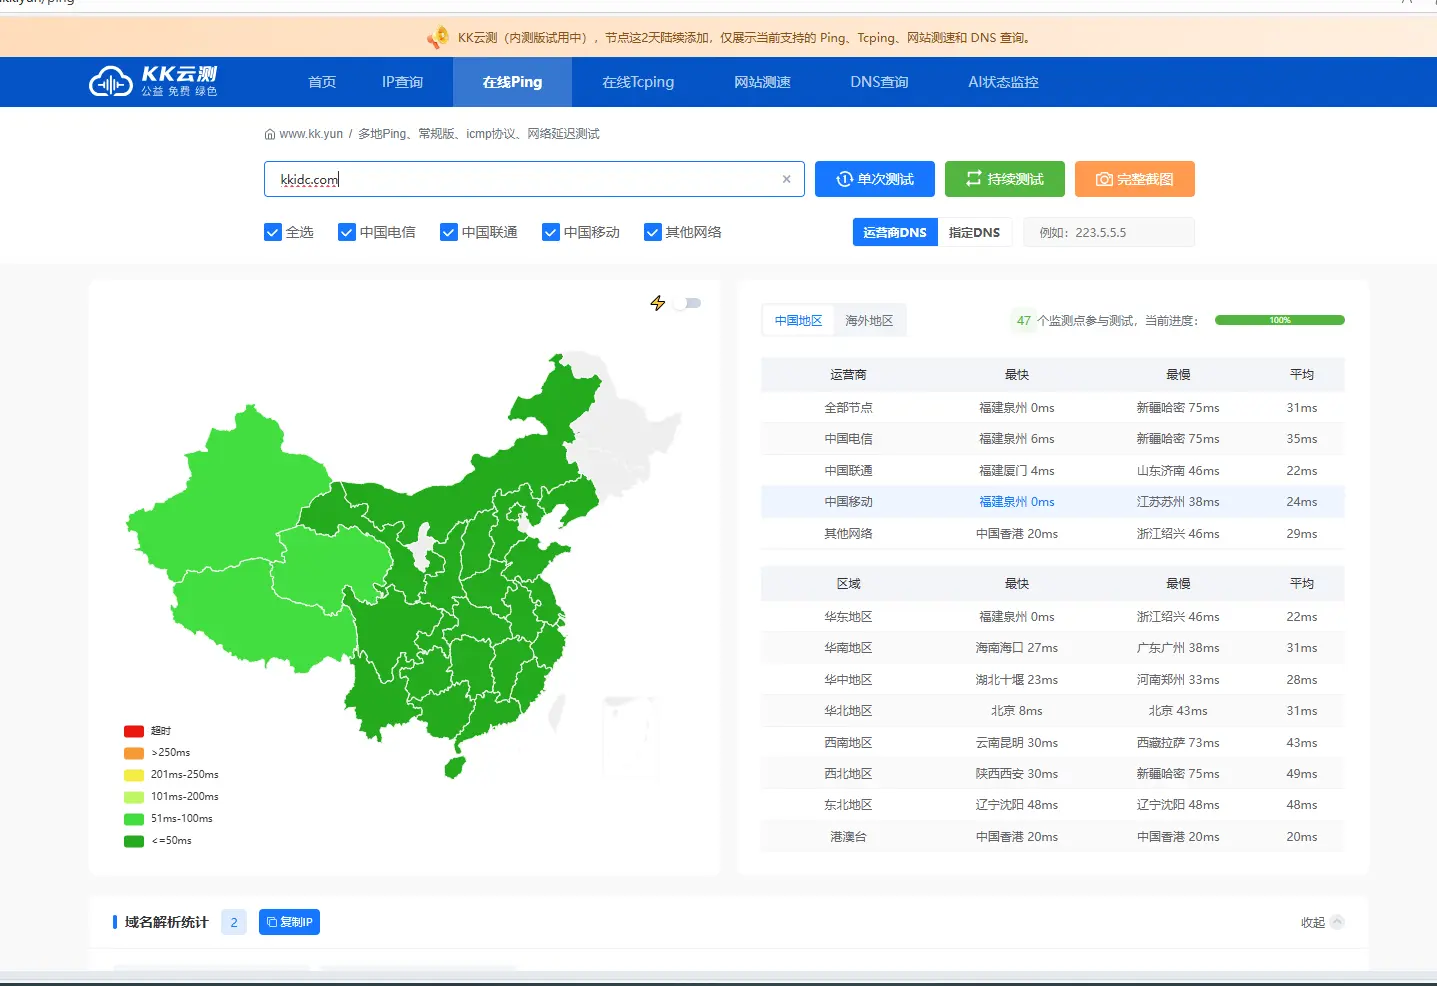Uncheck the 中国电信 checkbox

click(x=347, y=232)
